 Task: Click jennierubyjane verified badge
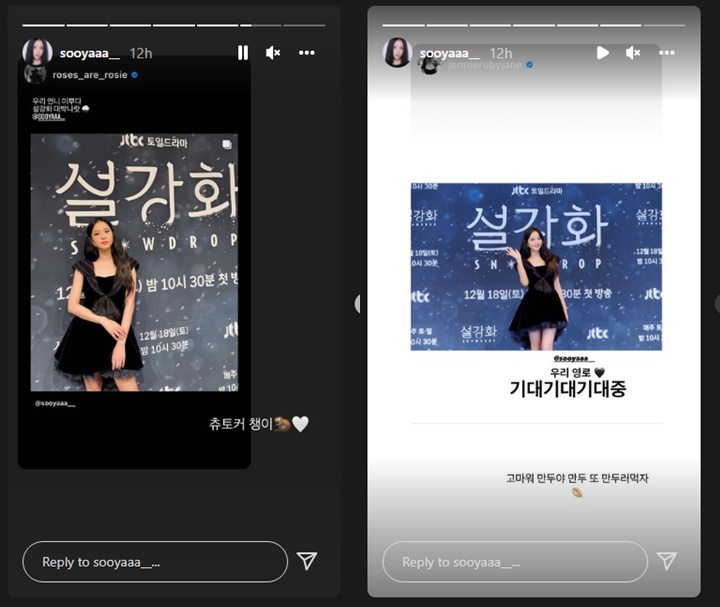point(529,65)
